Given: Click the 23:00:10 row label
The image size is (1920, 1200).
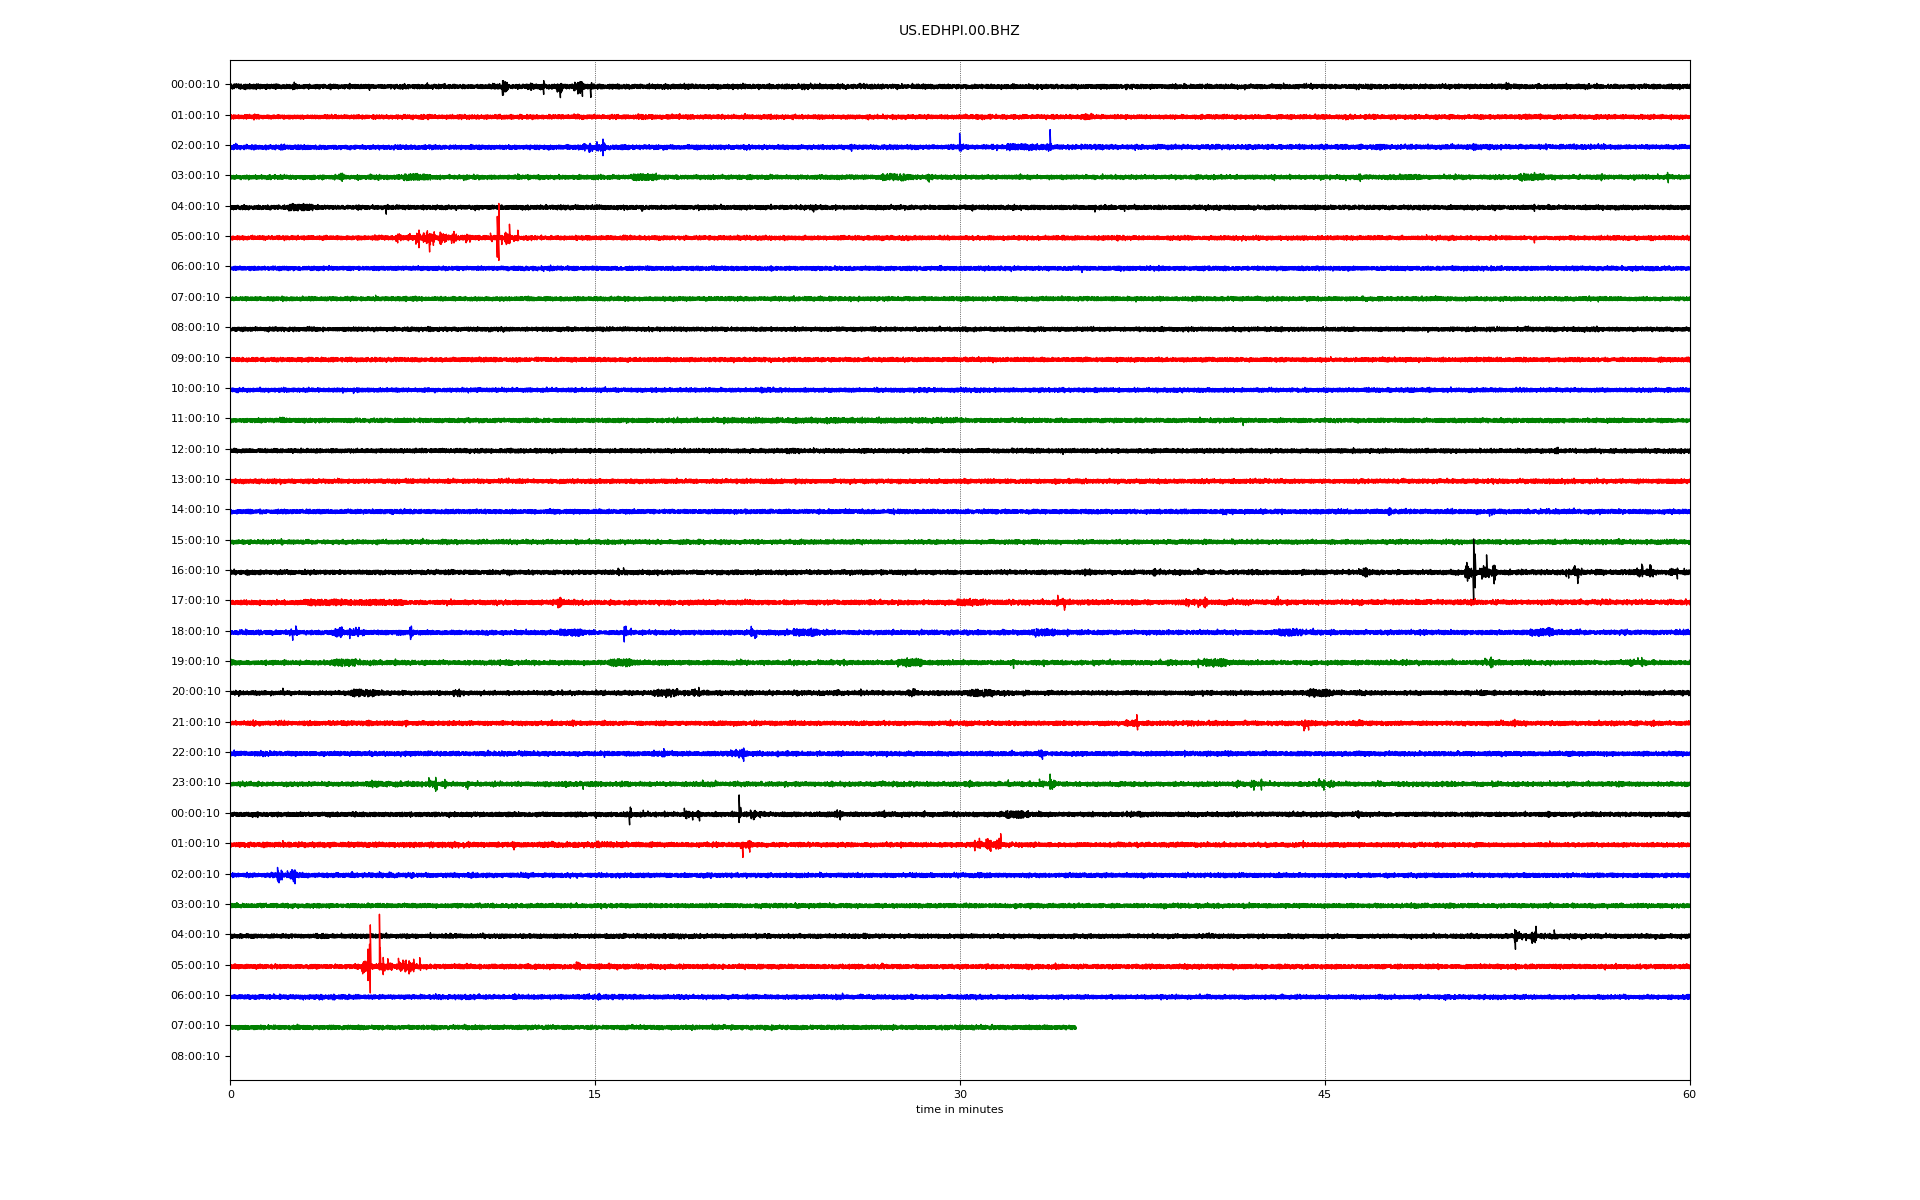Looking at the screenshot, I should coord(195,783).
